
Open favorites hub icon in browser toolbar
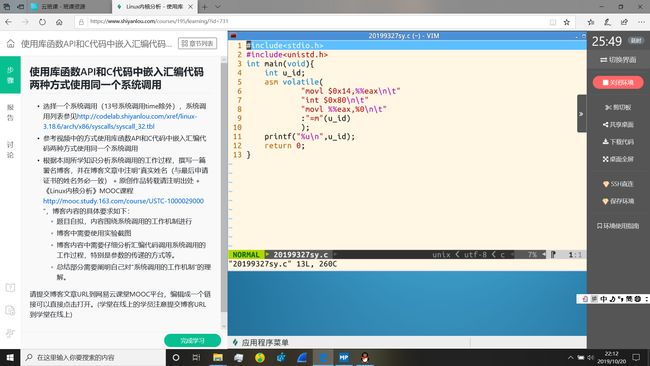(x=591, y=22)
